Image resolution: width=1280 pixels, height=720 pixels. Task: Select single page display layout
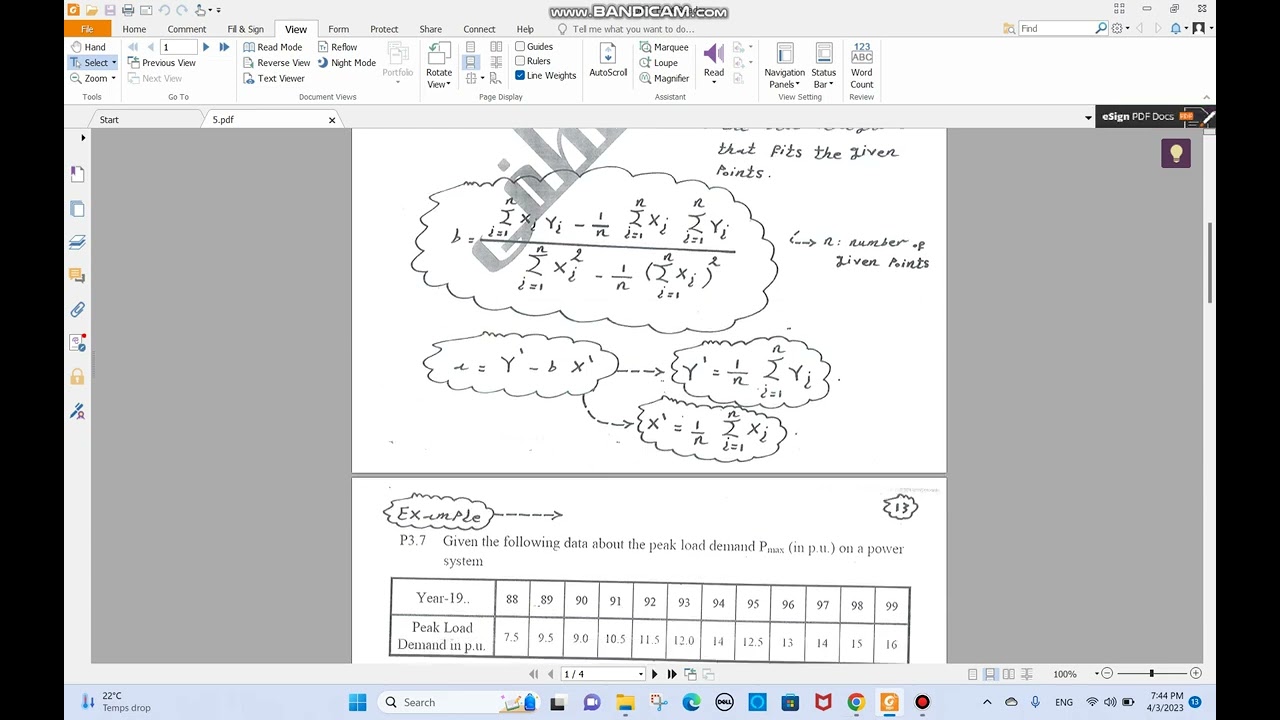tap(471, 47)
